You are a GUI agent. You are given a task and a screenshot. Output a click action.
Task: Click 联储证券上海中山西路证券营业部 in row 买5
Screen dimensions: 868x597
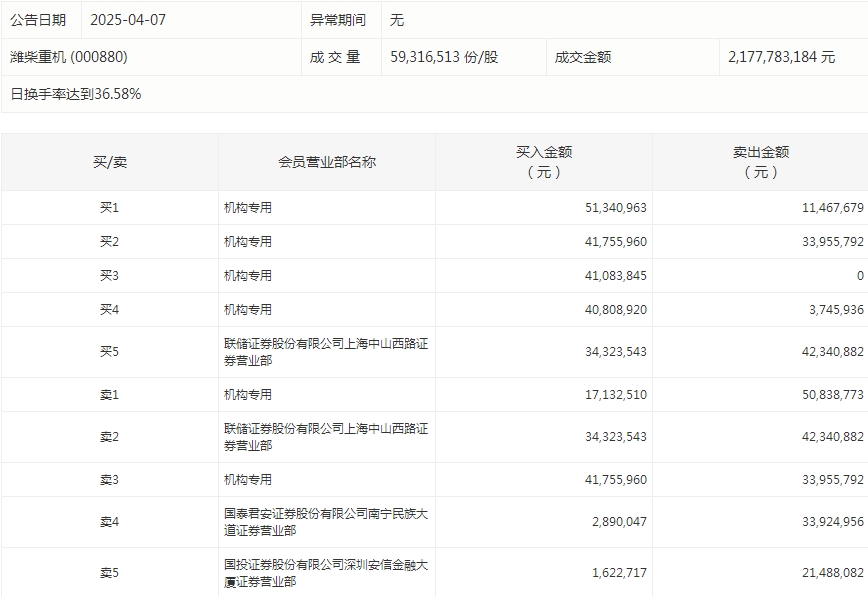tap(323, 351)
